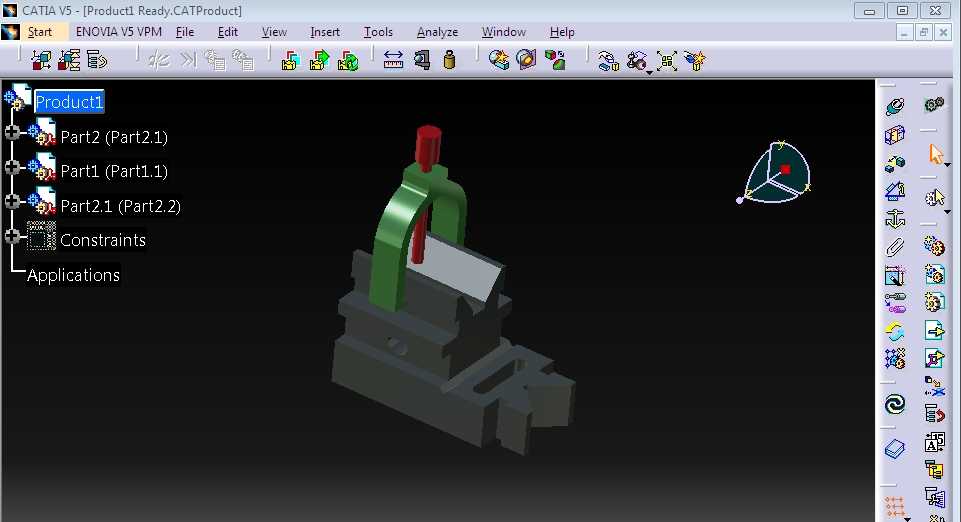Expand the Part2 (Part2.1) tree node
961x522 pixels.
click(x=12, y=132)
